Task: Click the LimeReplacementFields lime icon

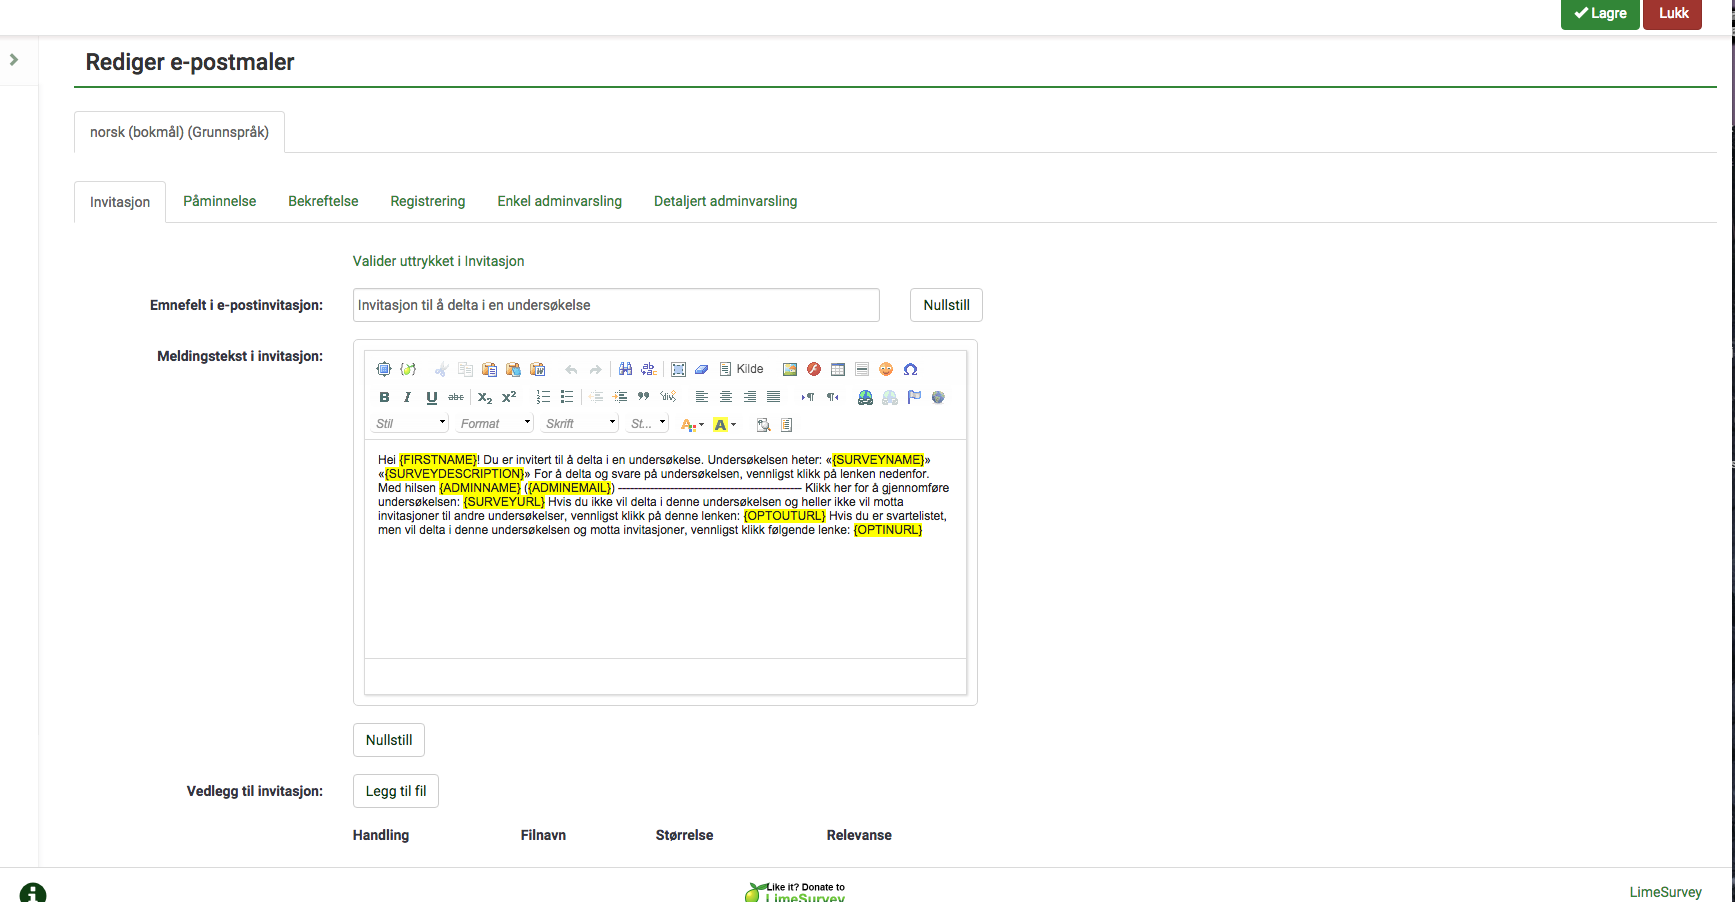Action: click(408, 369)
